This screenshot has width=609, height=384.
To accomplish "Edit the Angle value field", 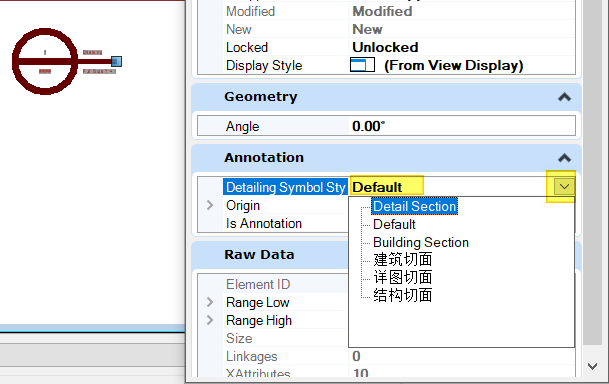I will [x=461, y=126].
